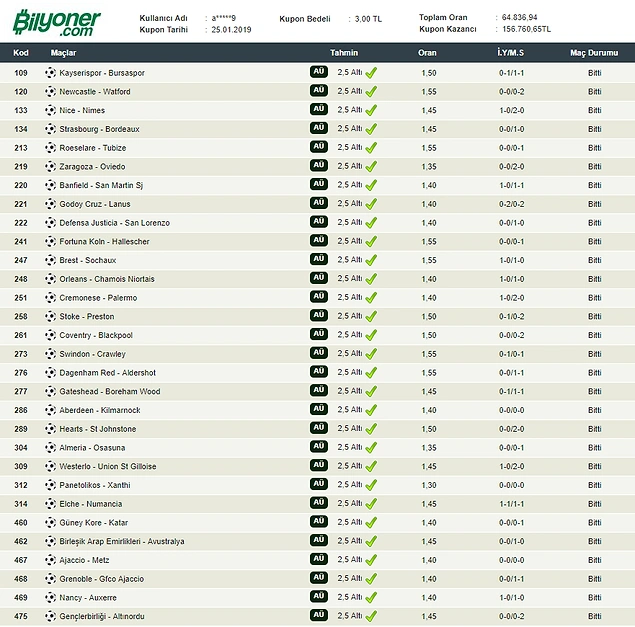The width and height of the screenshot is (635, 627).
Task: Click the football icon beside Nancy - Auxerre
Action: click(x=51, y=597)
